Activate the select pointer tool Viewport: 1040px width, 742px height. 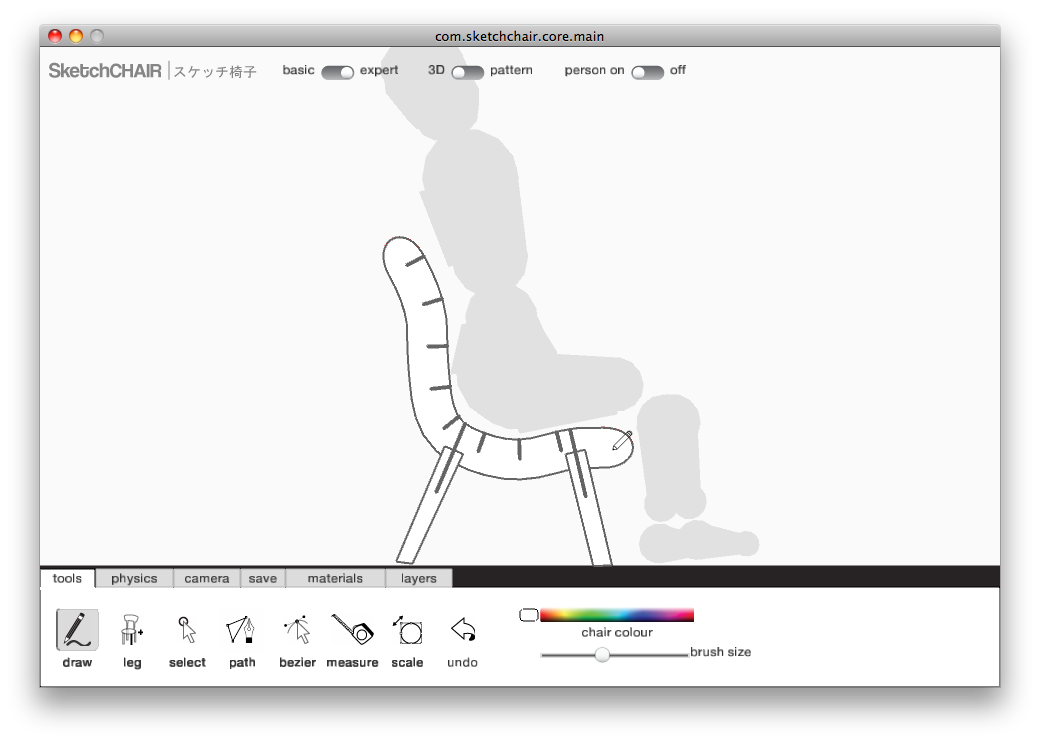point(187,630)
